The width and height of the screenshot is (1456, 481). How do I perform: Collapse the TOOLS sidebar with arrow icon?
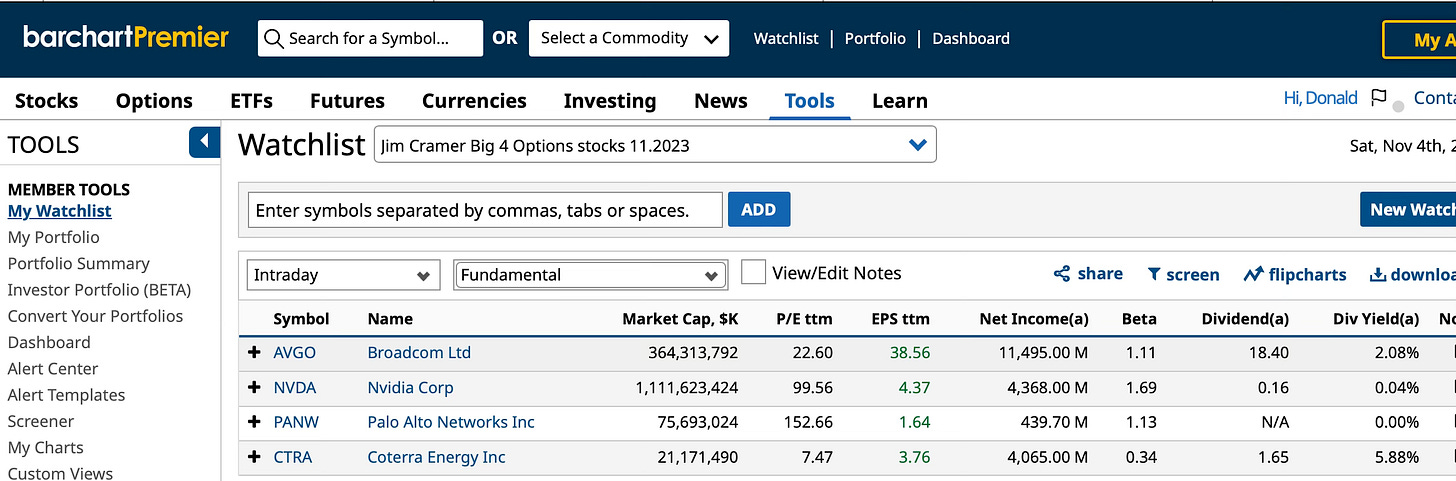coord(204,142)
